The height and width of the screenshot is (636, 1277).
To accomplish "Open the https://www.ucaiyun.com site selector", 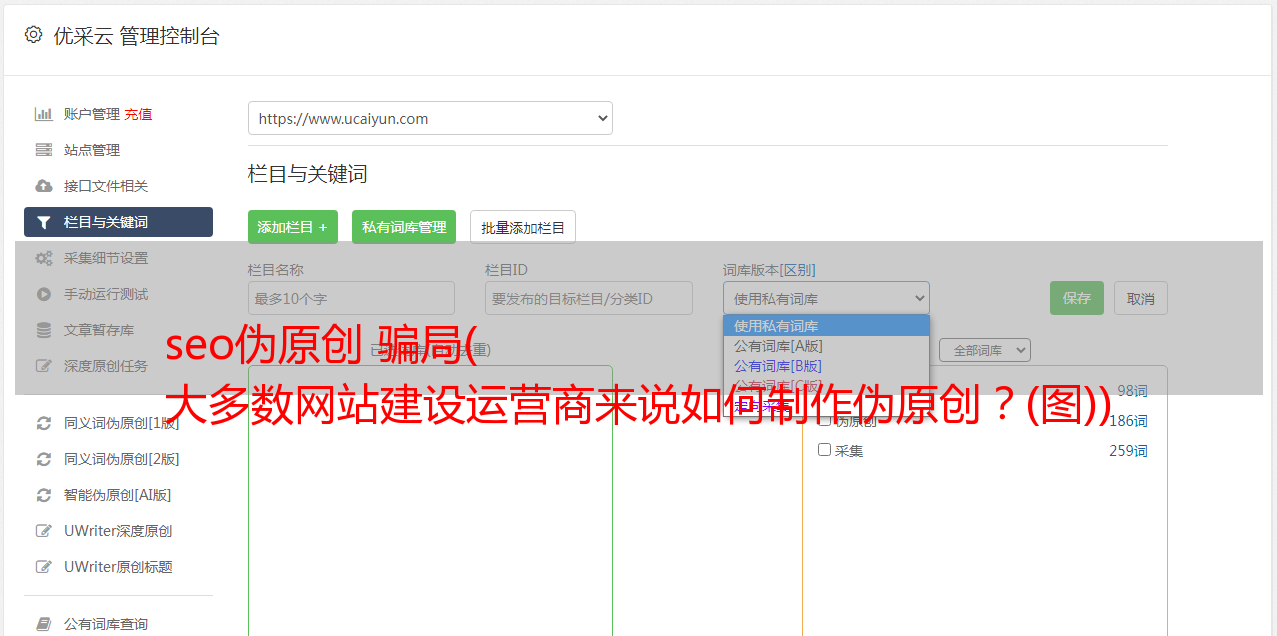I will click(x=430, y=118).
